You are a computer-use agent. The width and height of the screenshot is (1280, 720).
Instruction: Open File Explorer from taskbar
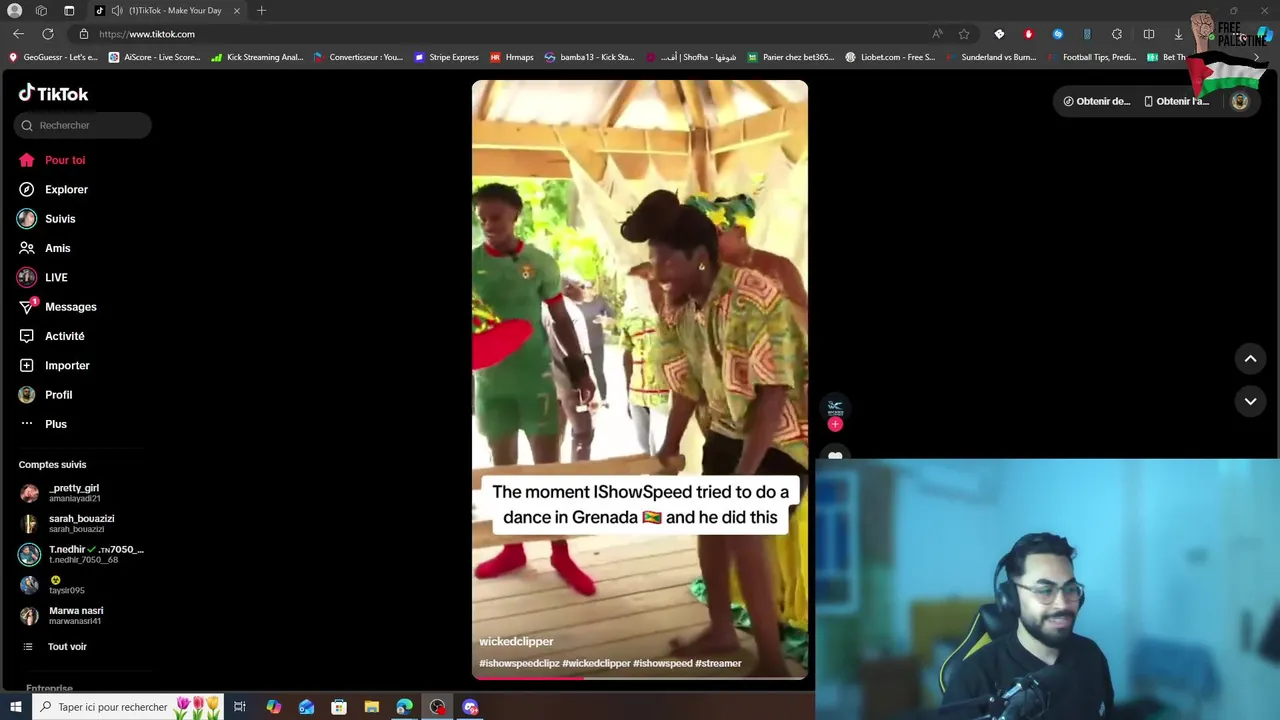coord(372,707)
